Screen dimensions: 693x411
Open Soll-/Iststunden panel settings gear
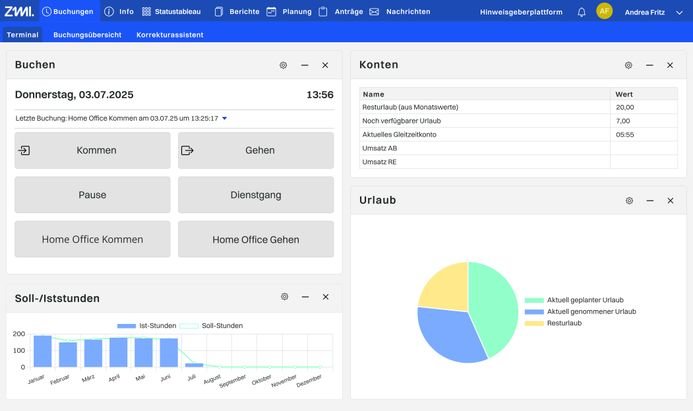tap(285, 297)
